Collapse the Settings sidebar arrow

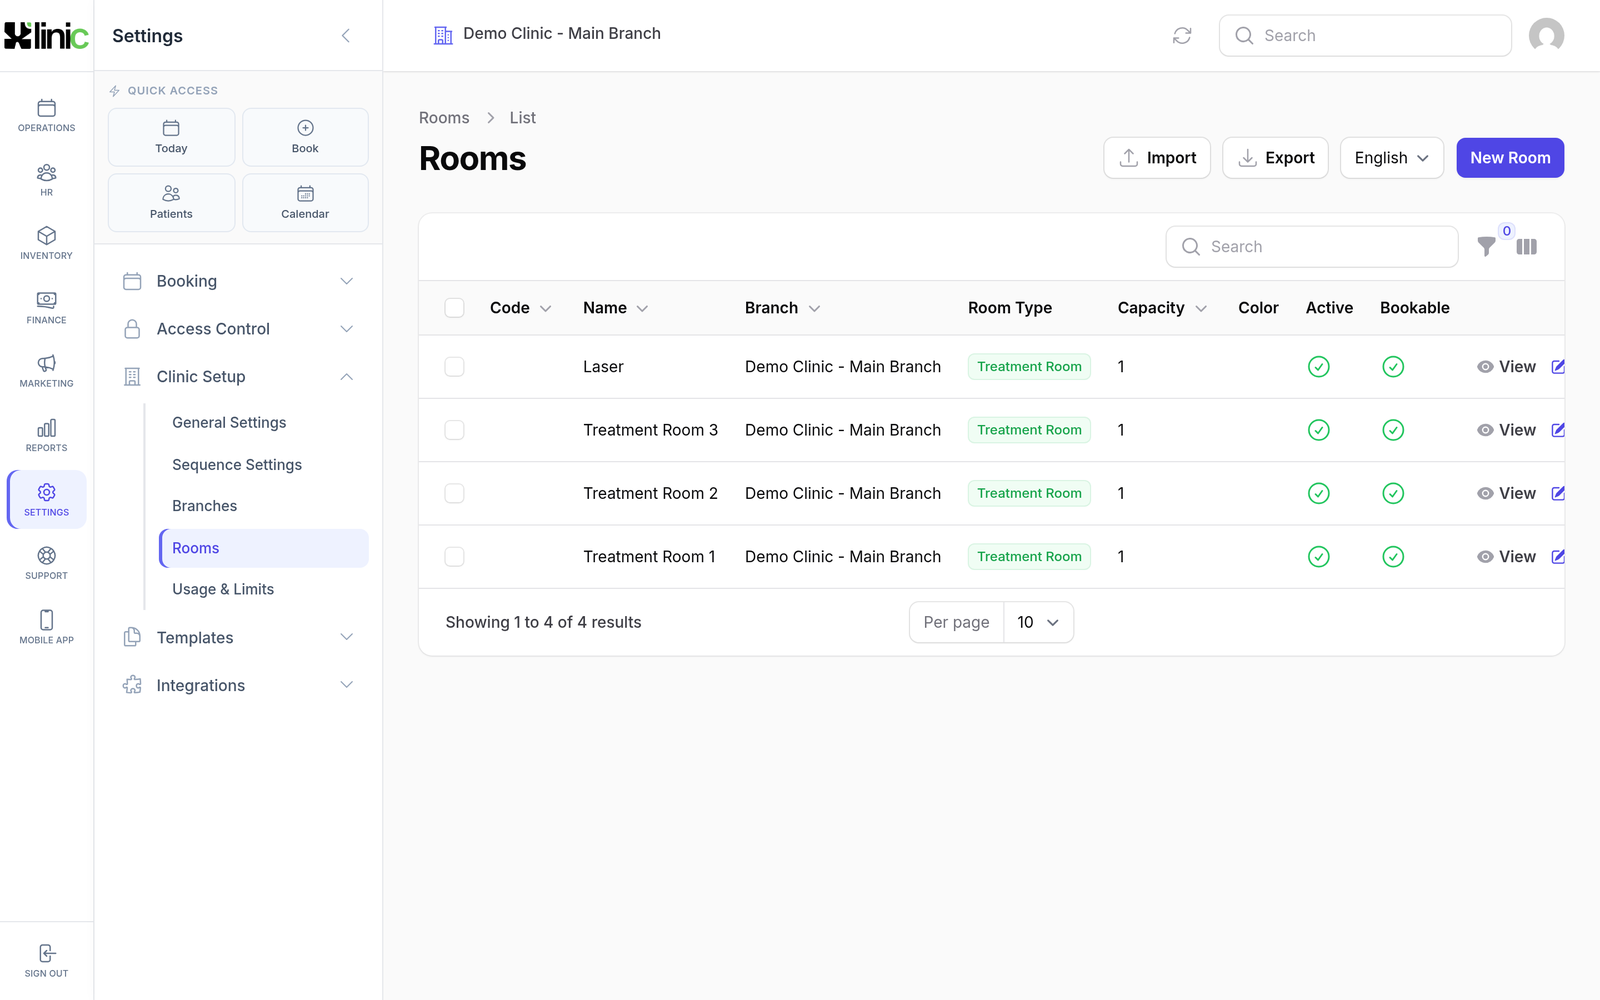pos(346,36)
